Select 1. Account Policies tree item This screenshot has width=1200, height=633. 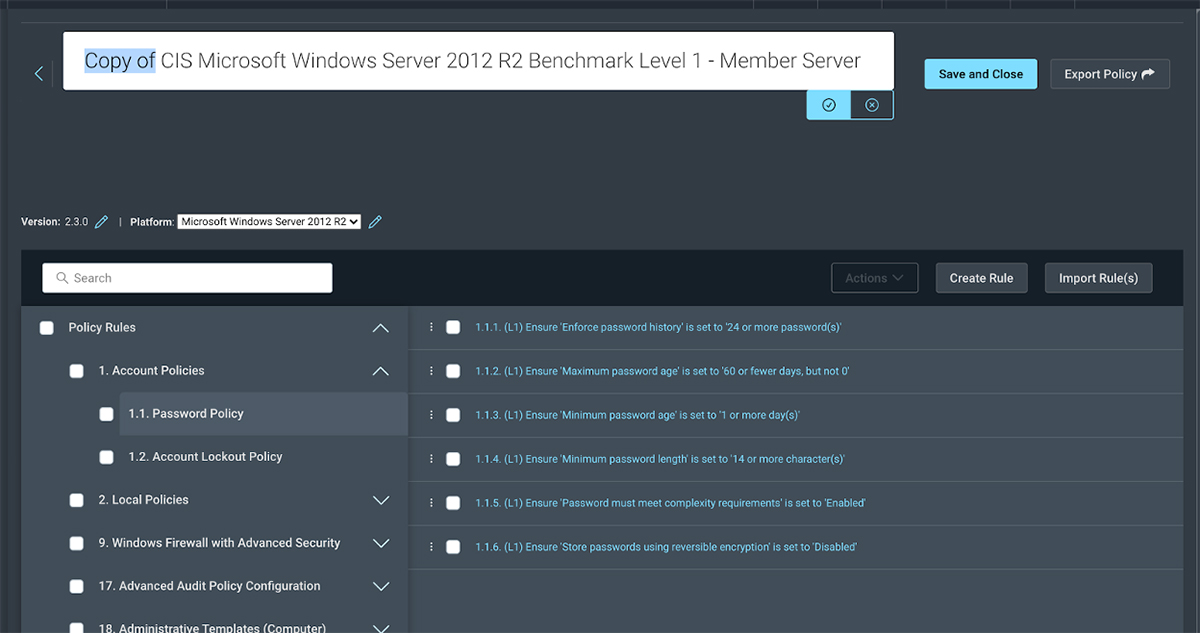151,371
